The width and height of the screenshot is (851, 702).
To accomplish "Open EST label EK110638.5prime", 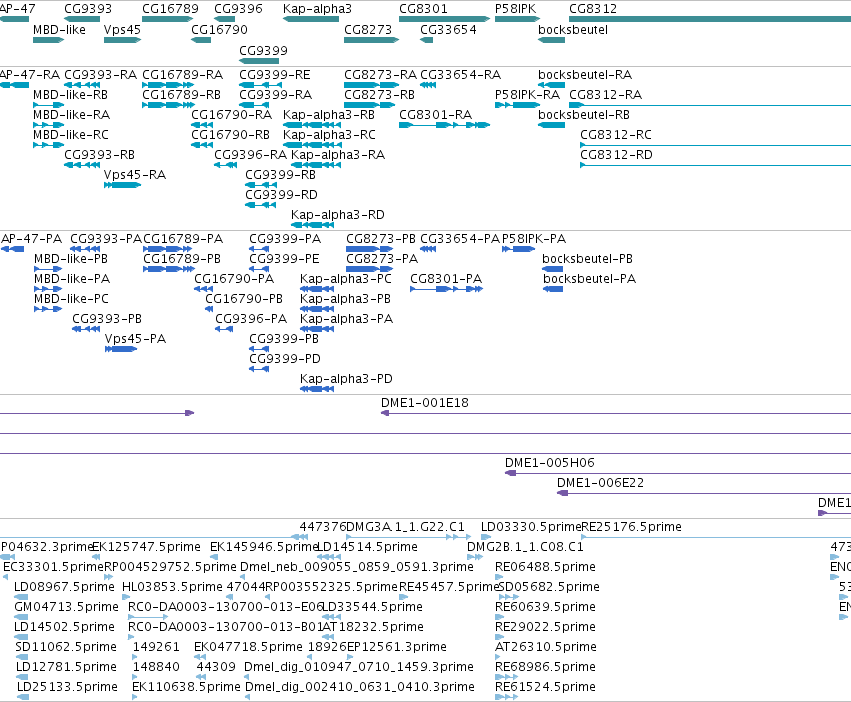I will coord(186,687).
